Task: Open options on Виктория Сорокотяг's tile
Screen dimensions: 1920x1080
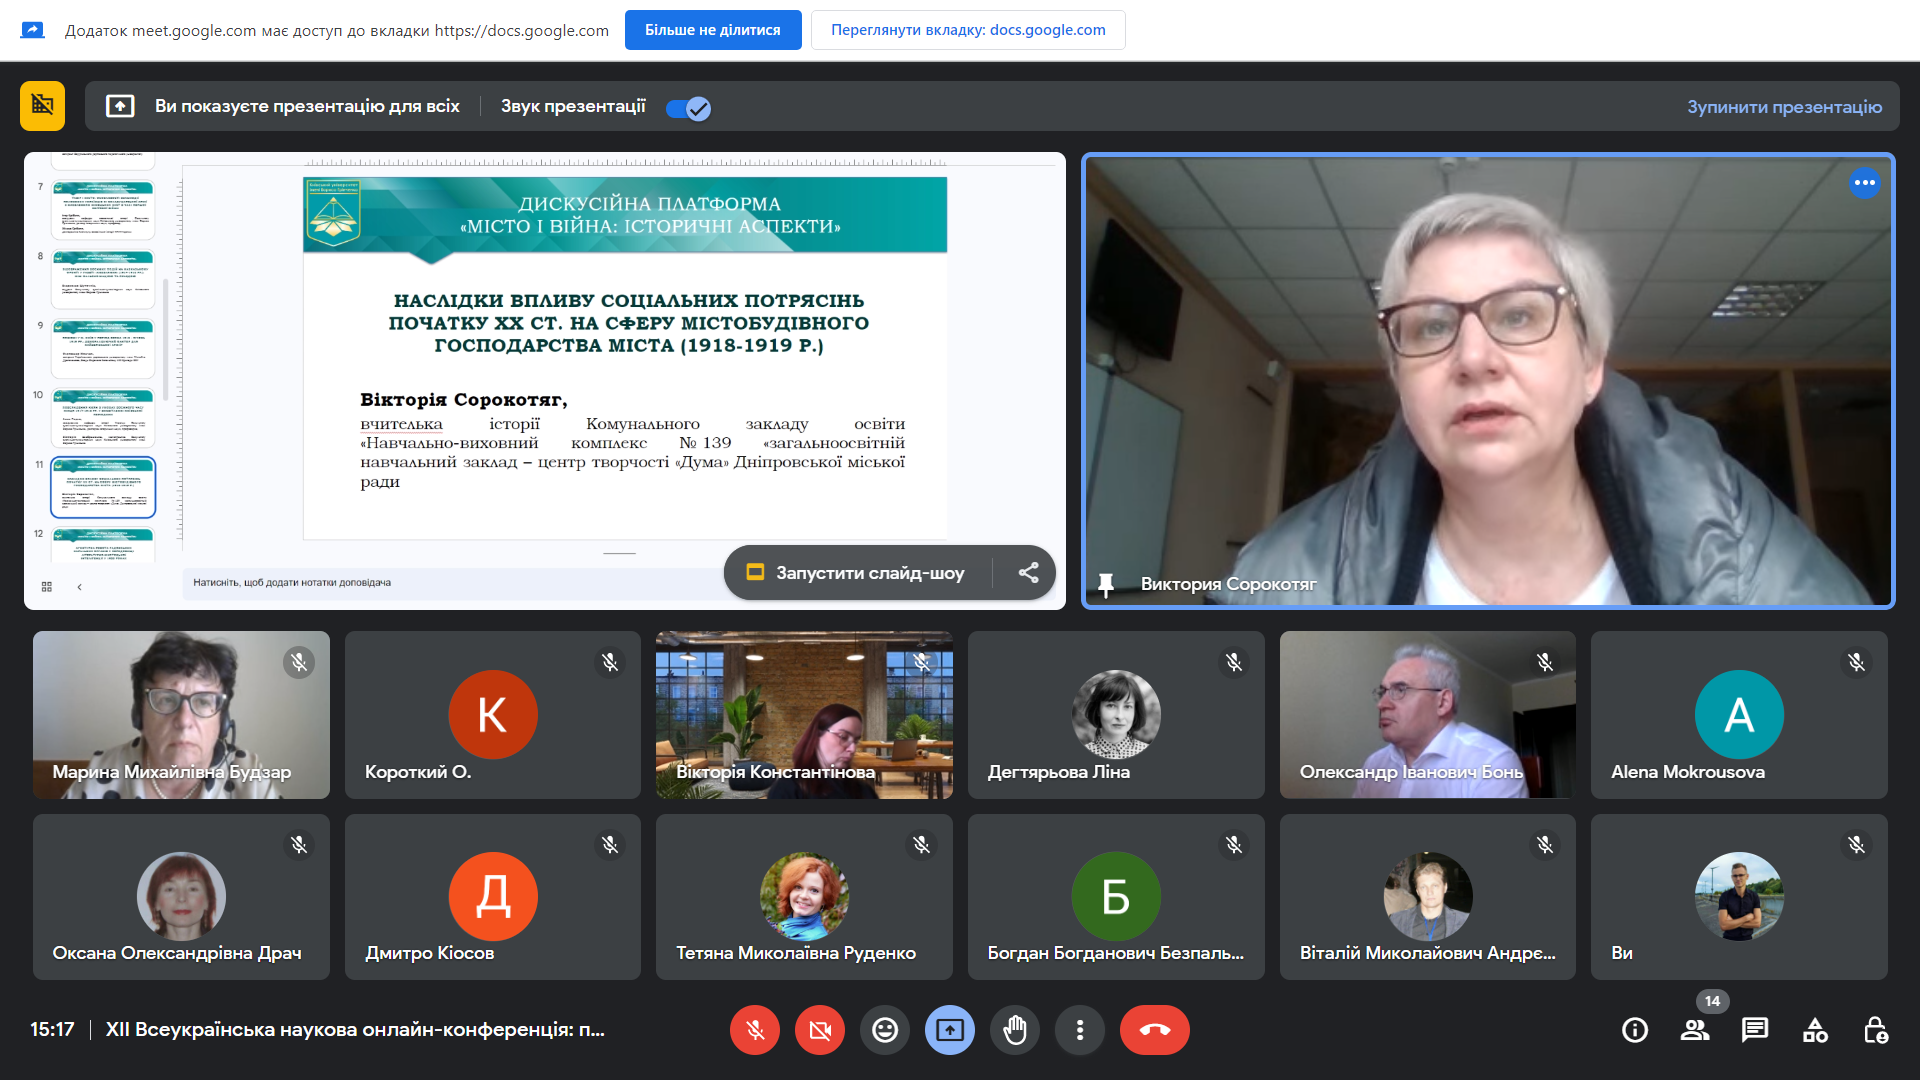Action: pos(1864,183)
